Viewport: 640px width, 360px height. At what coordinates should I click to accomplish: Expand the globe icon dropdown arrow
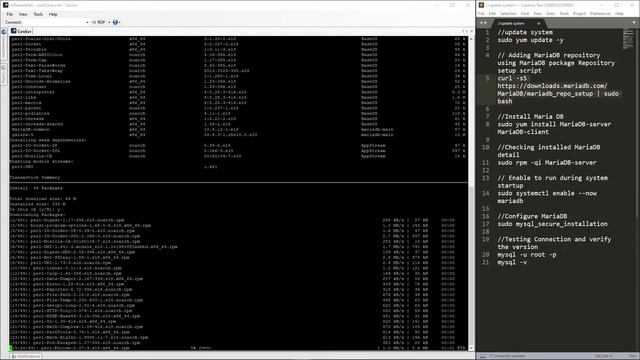click(x=119, y=22)
